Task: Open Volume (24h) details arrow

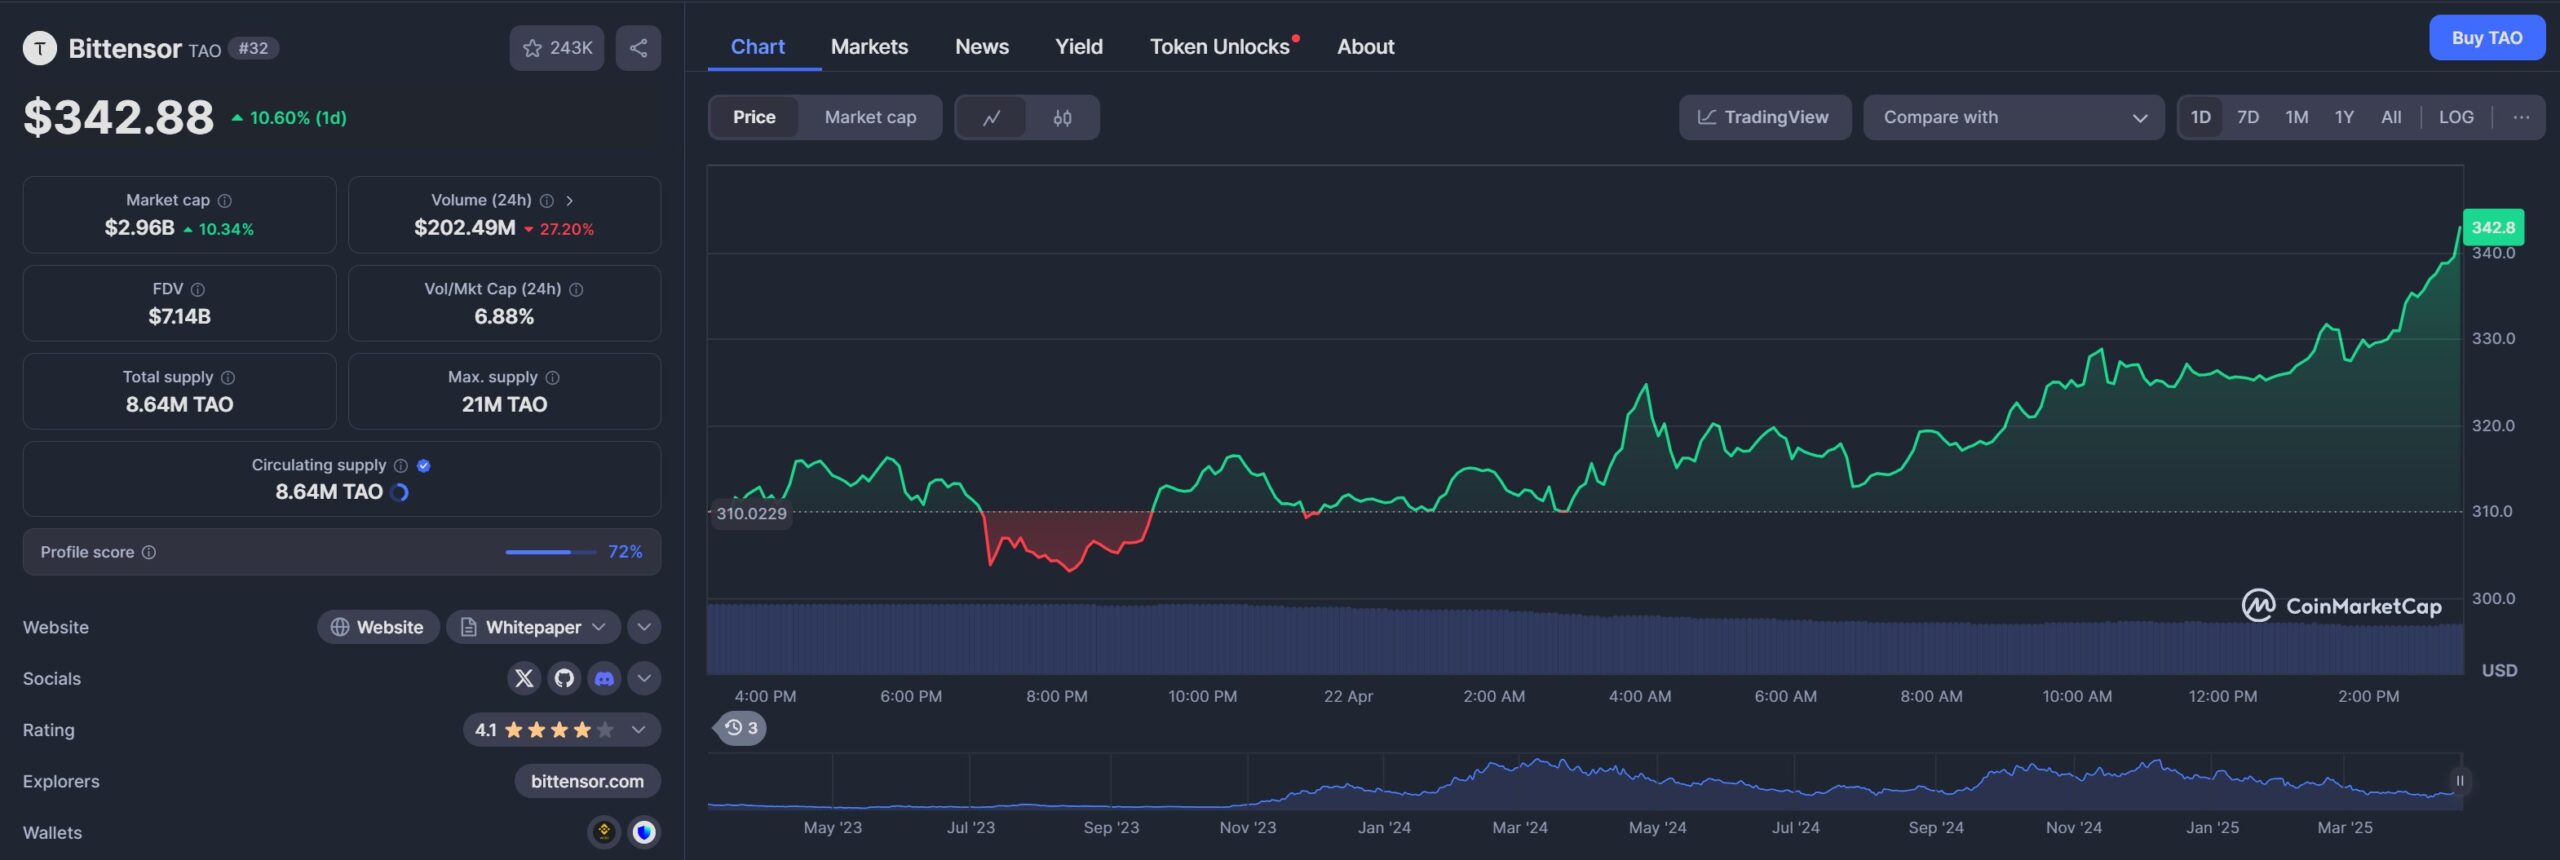Action: 570,201
